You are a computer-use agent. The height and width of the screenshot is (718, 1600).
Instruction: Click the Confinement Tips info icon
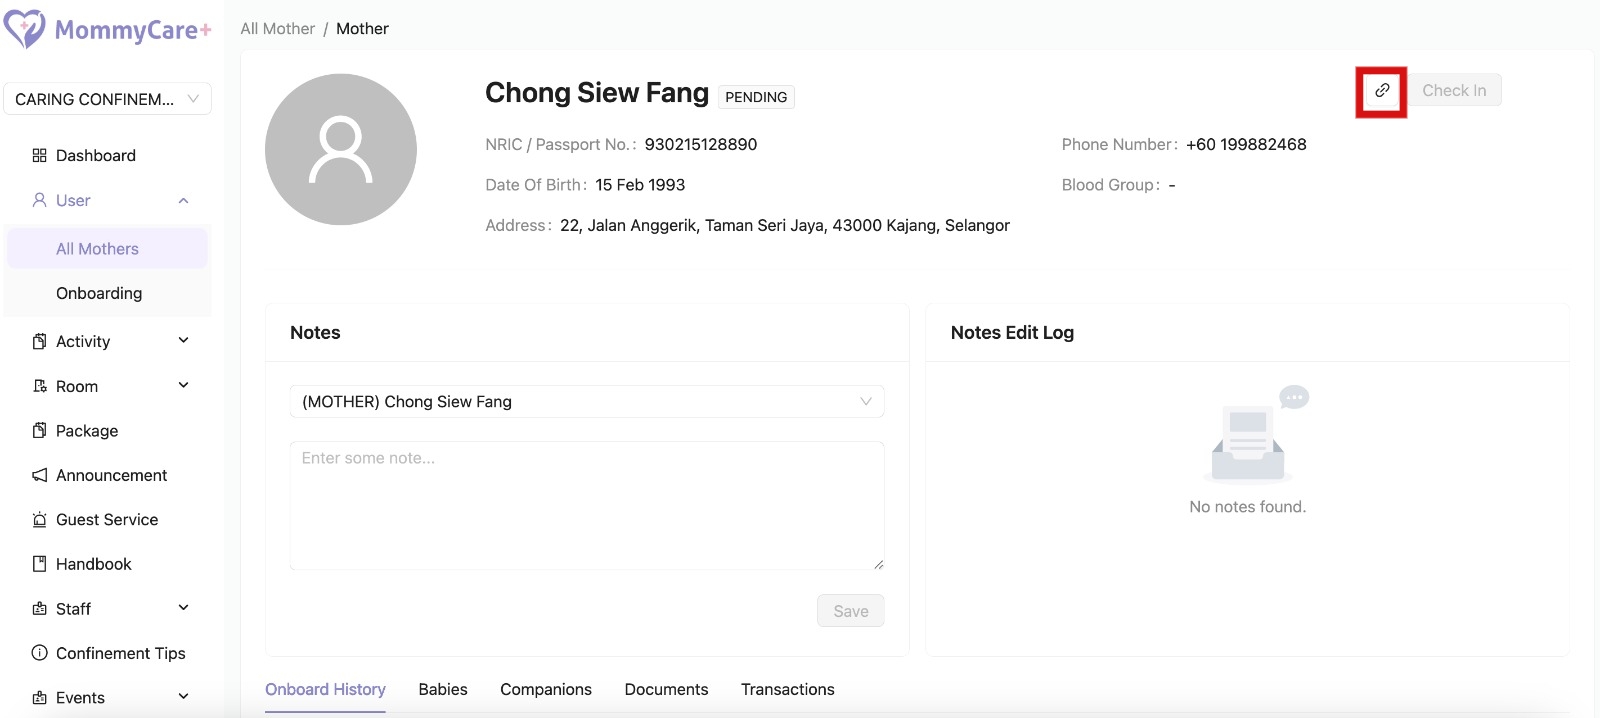(x=40, y=653)
